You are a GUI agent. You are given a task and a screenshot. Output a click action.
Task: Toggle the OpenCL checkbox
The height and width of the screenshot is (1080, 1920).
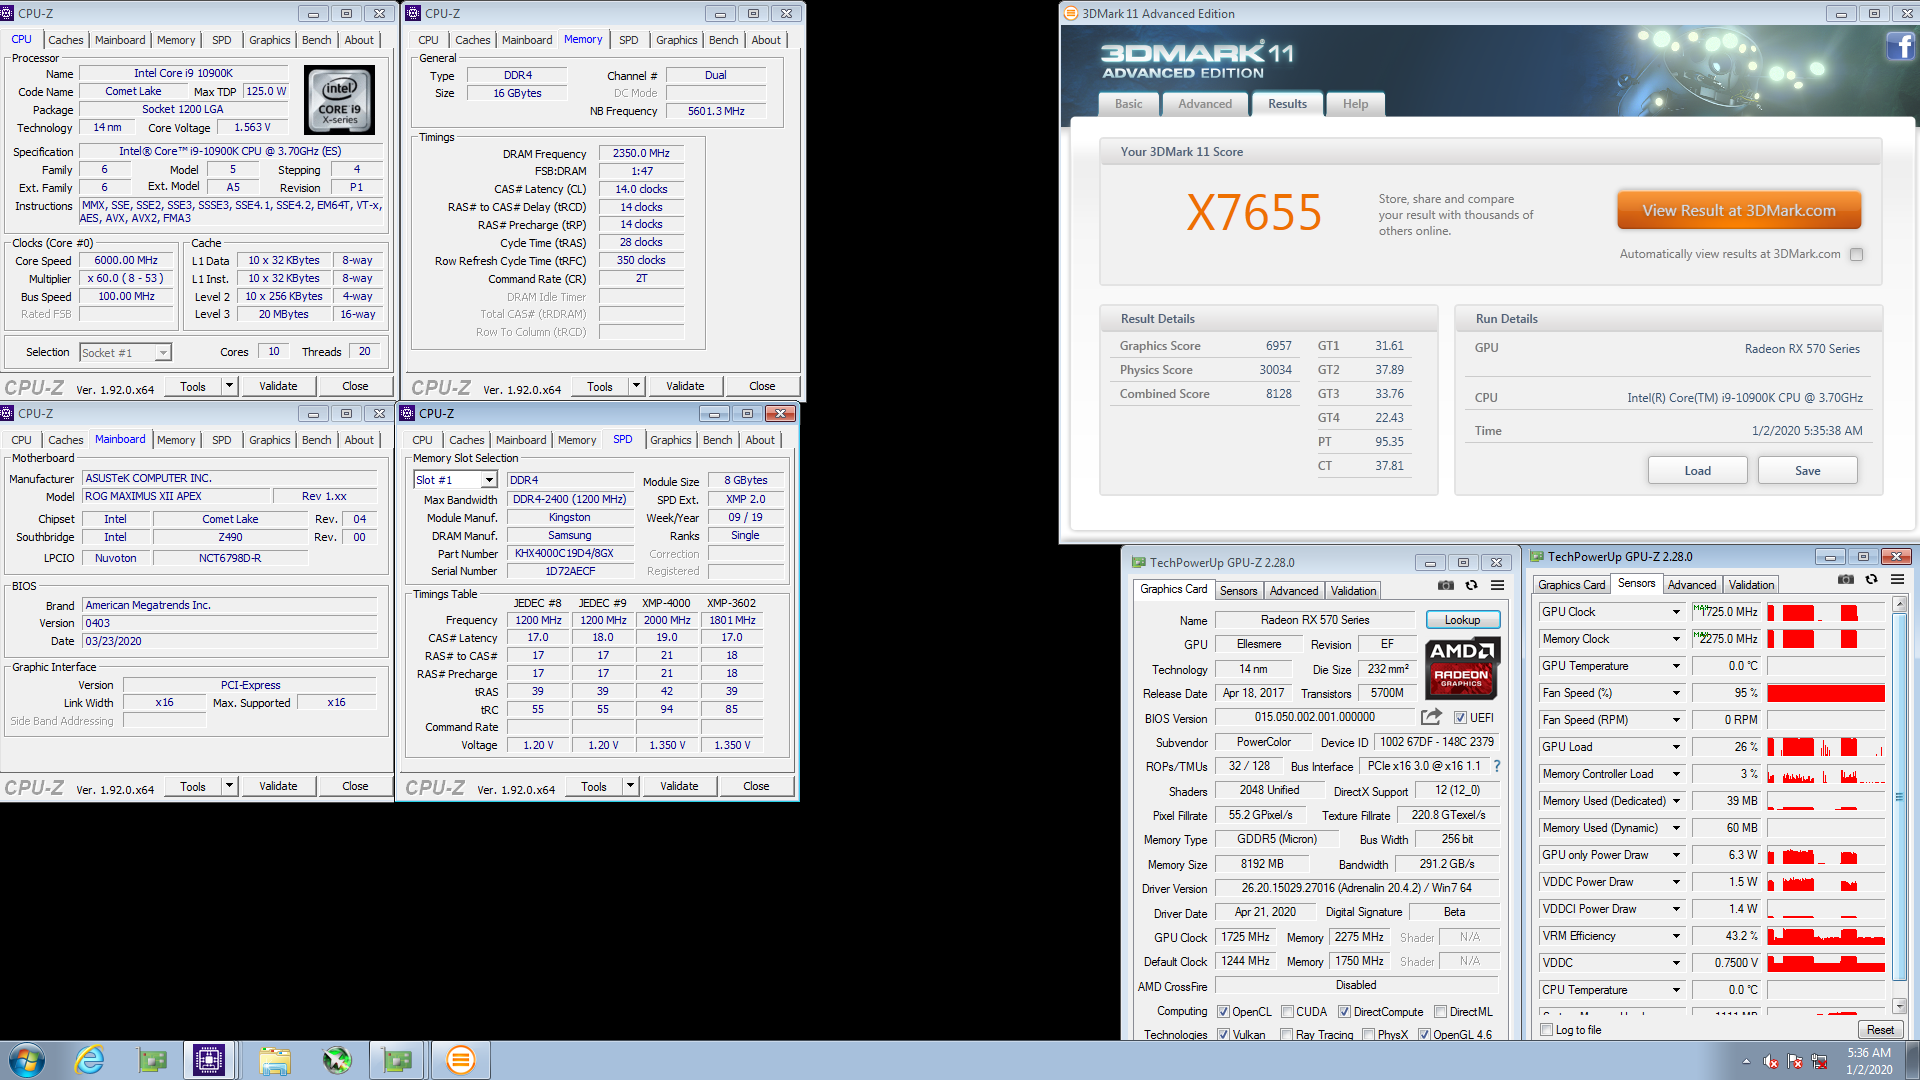tap(1223, 1012)
